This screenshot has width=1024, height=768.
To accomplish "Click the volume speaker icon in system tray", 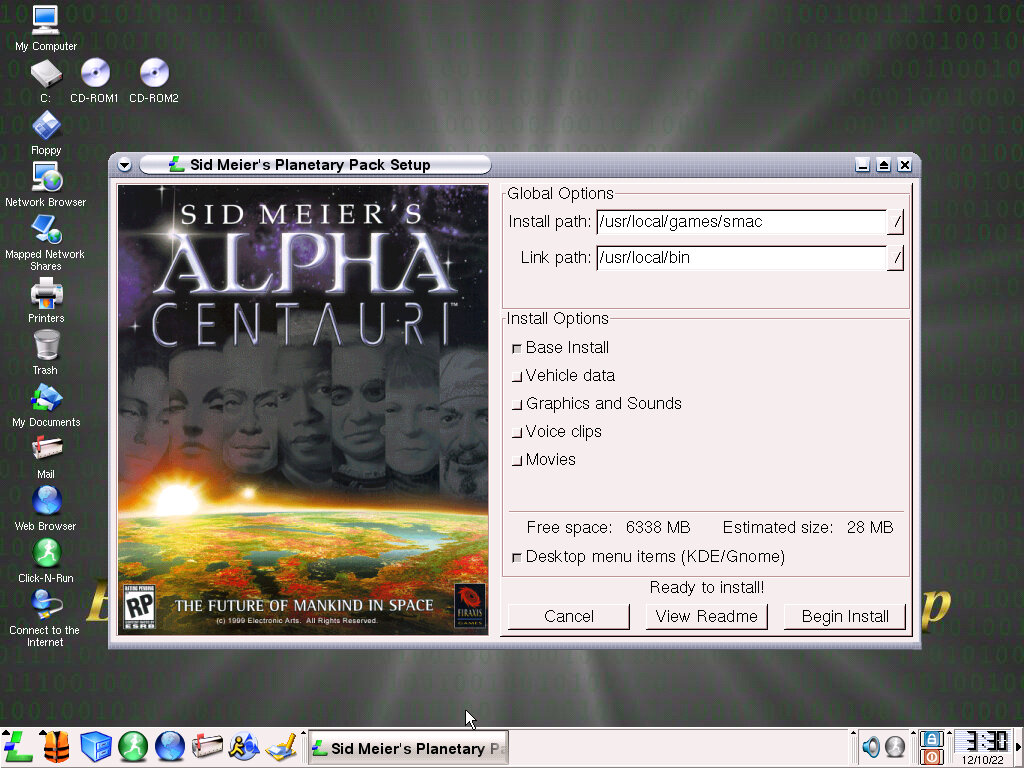I will click(871, 747).
